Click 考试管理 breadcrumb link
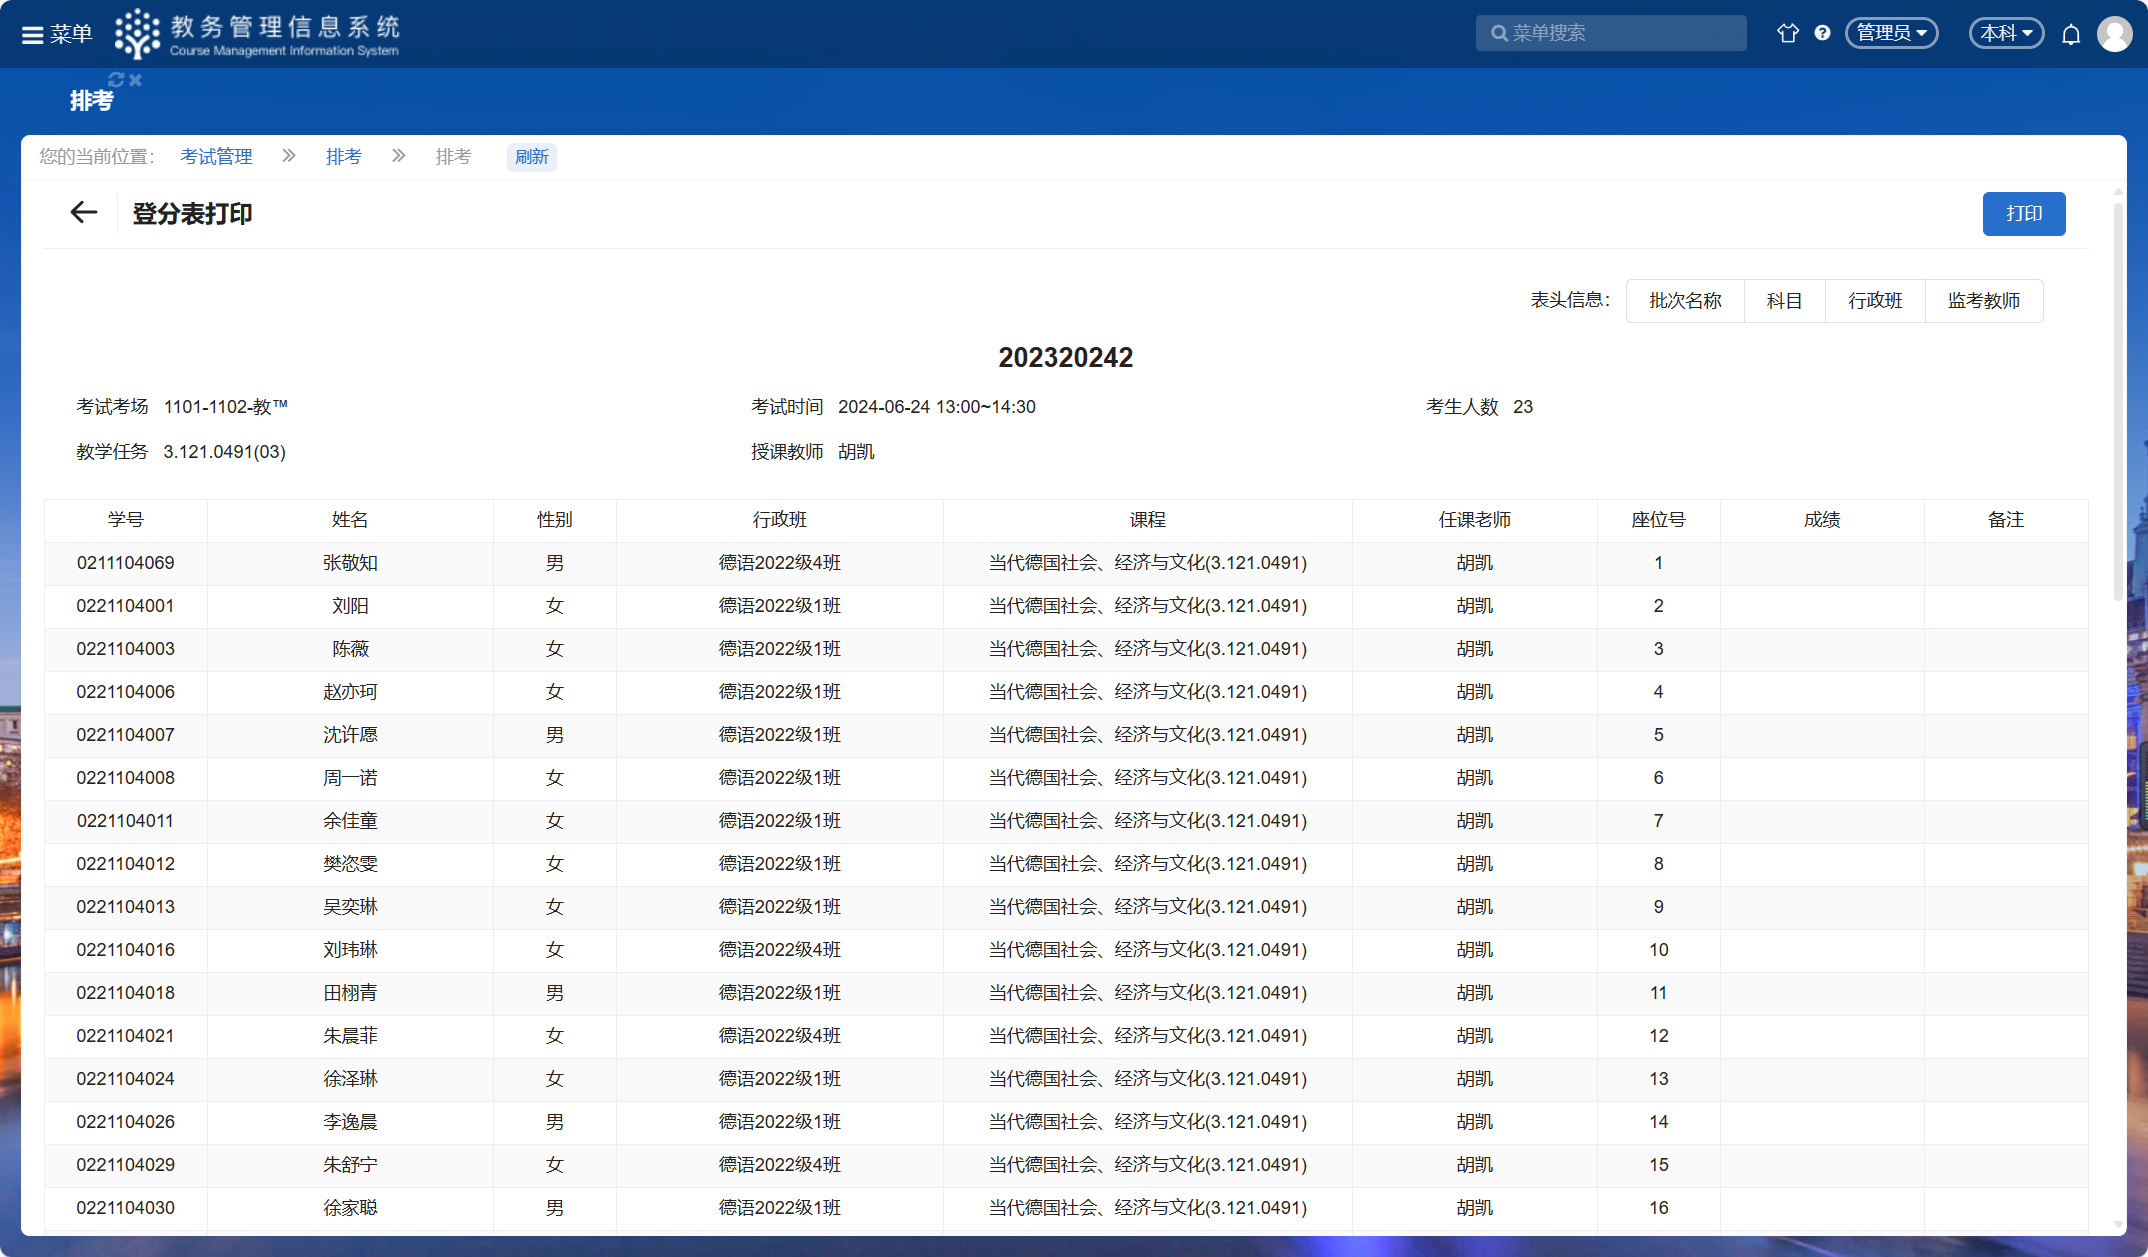Image resolution: width=2148 pixels, height=1257 pixels. point(216,157)
